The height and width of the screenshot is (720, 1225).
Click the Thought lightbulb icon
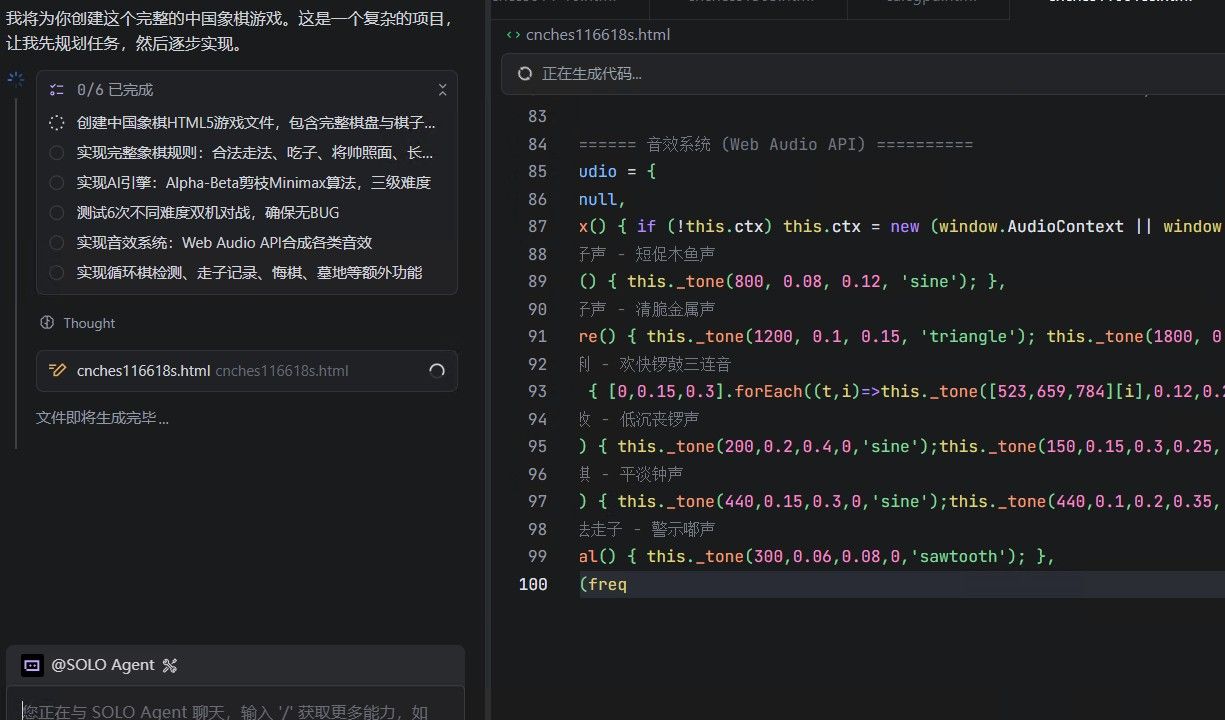46,323
